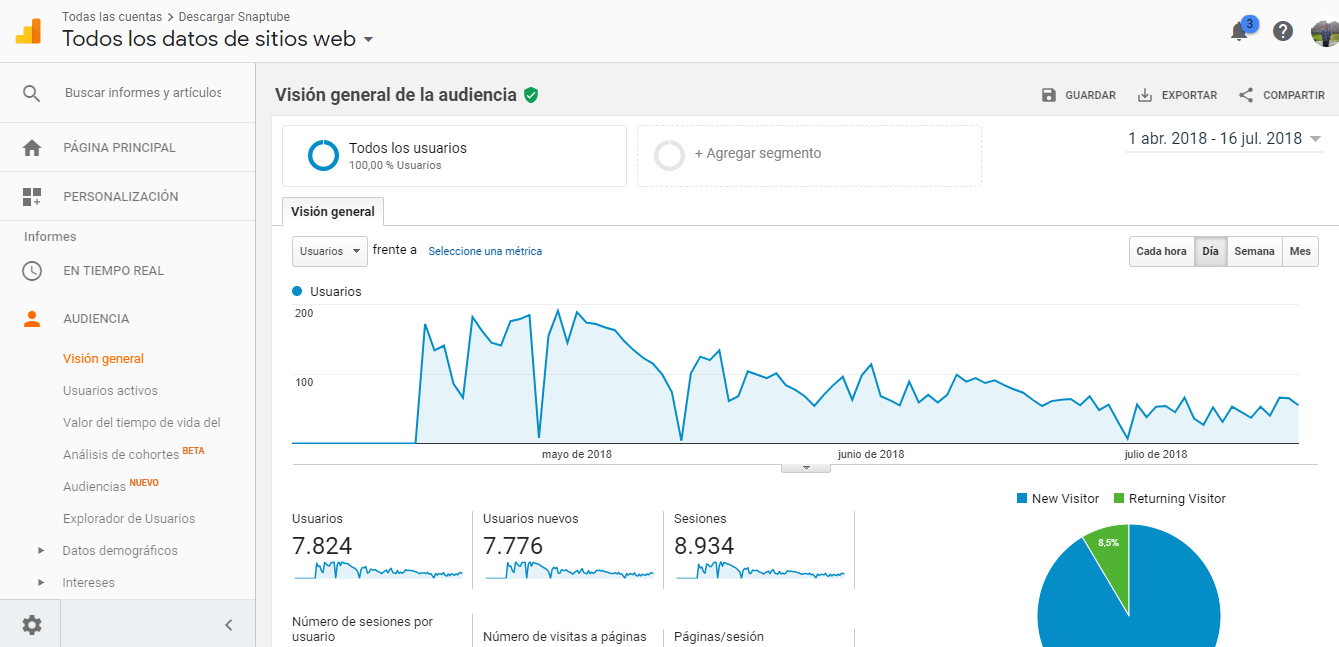Select the Día granularity

(x=1210, y=252)
